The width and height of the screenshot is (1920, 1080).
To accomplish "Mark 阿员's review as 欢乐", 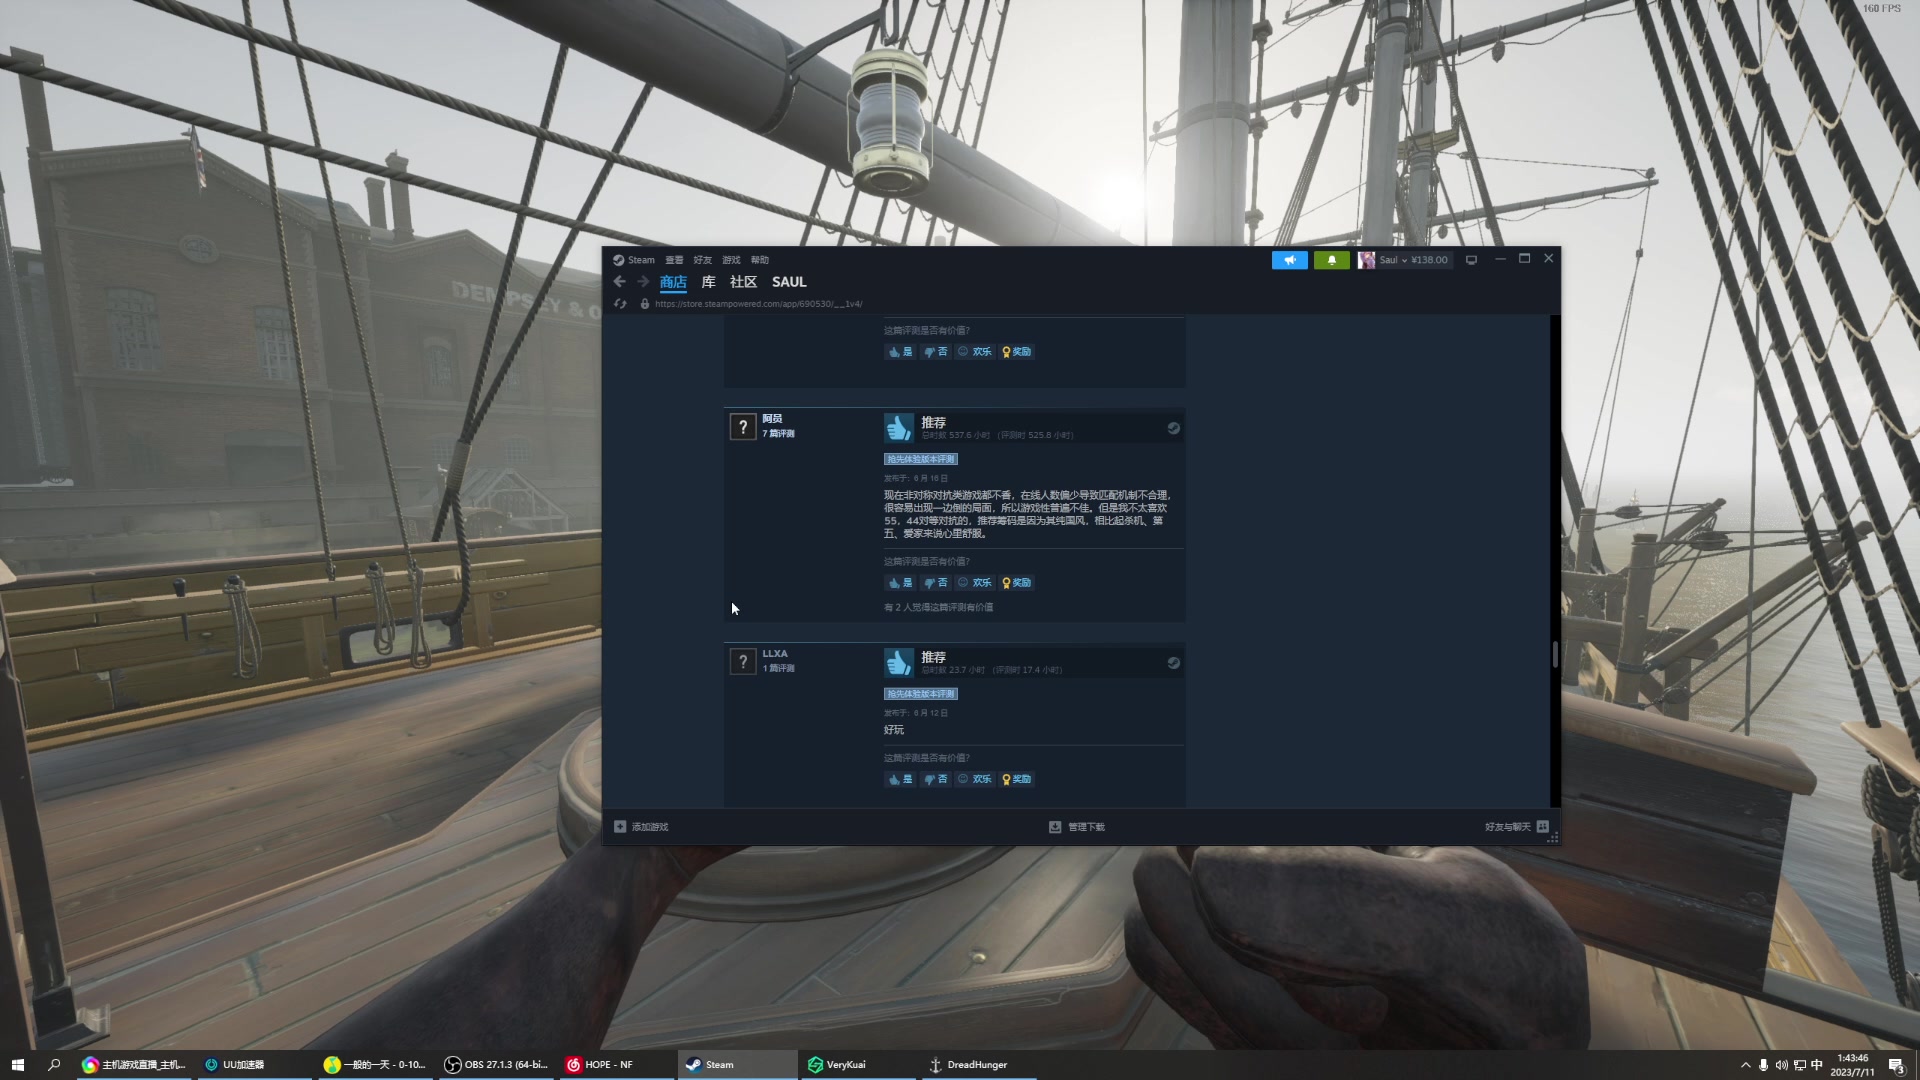I will coord(974,583).
